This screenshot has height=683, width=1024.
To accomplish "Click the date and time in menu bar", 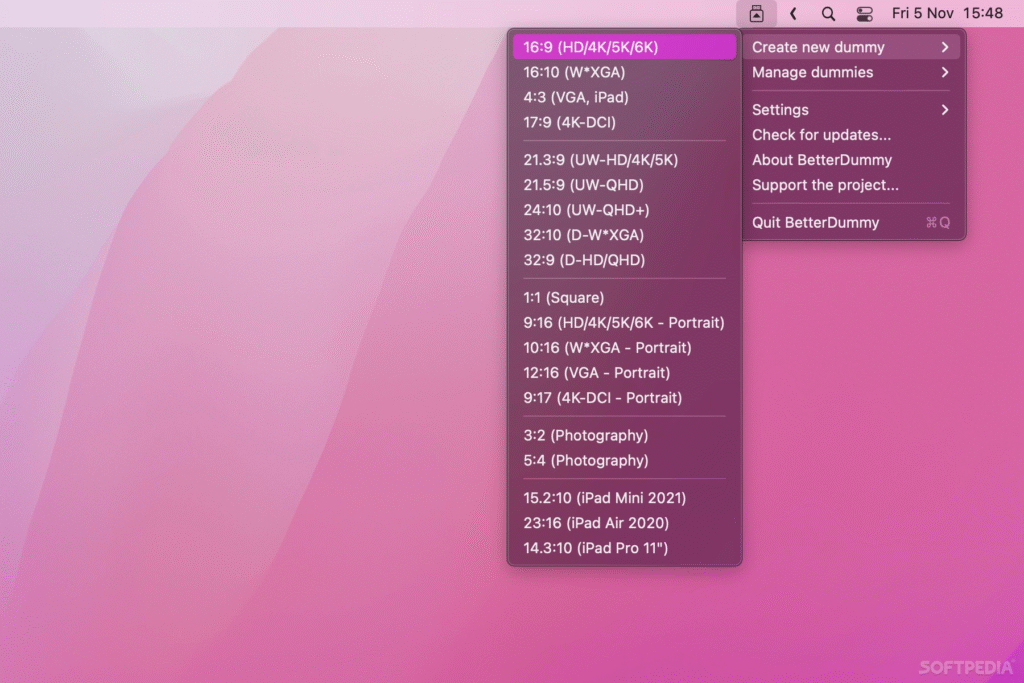I will click(946, 14).
